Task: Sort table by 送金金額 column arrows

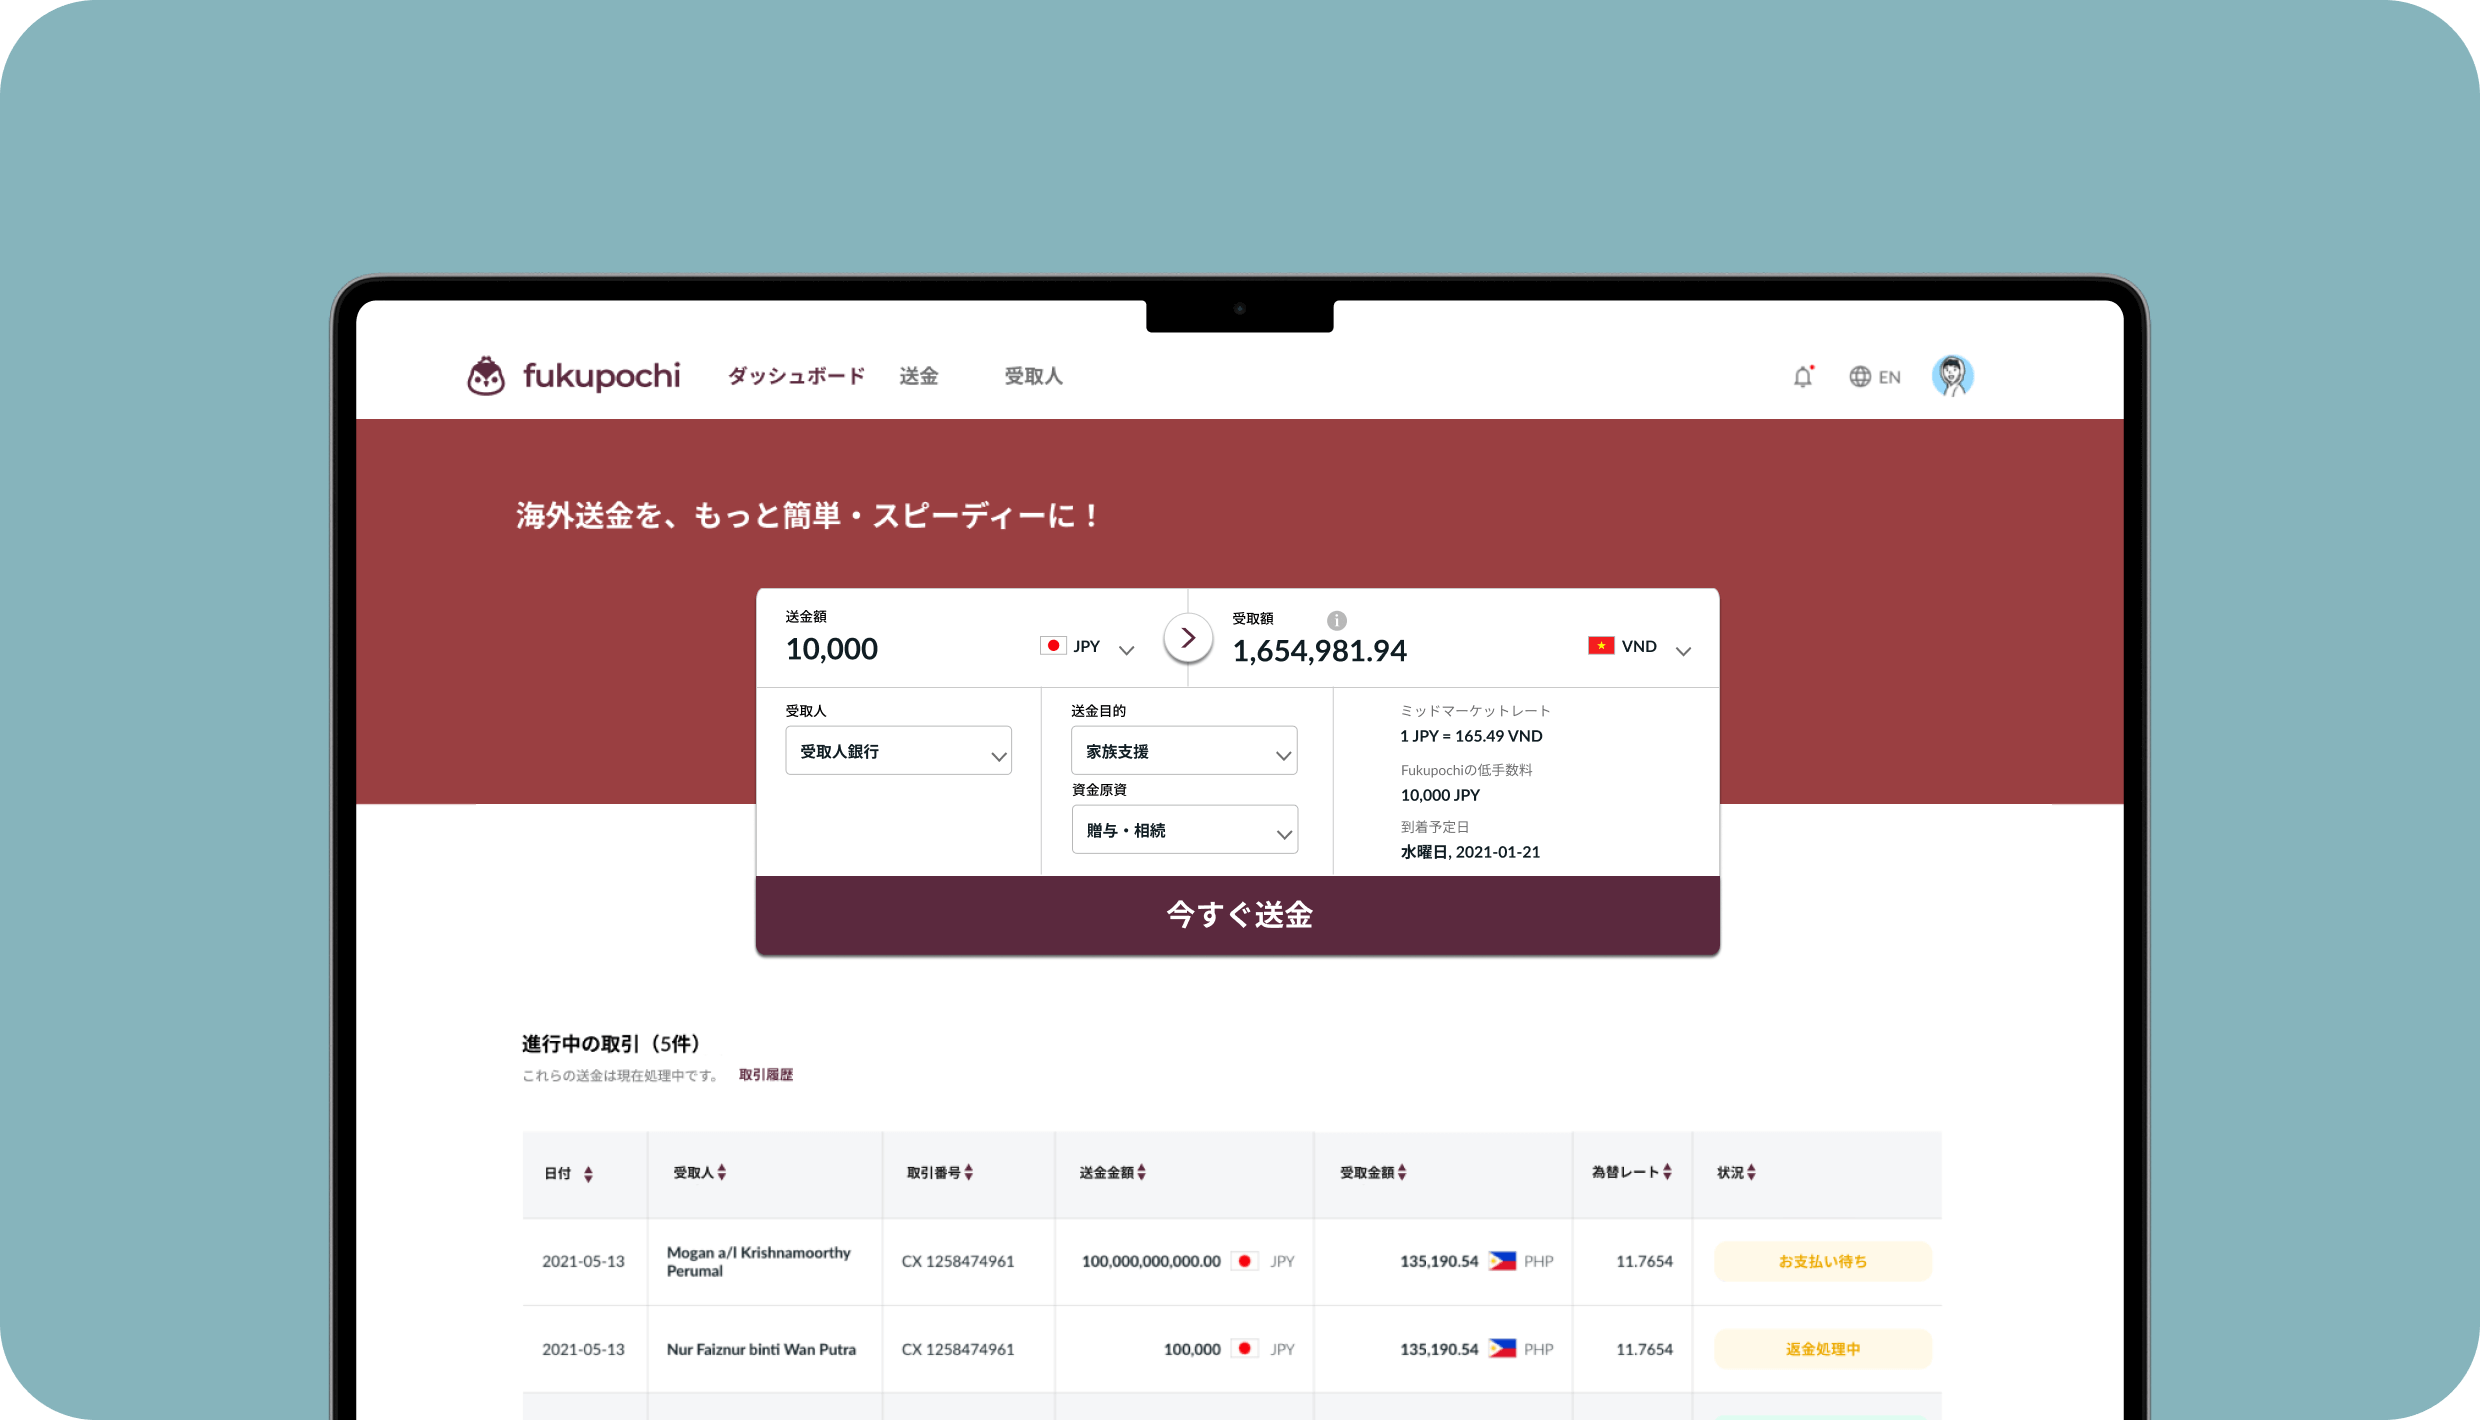Action: coord(1141,1172)
